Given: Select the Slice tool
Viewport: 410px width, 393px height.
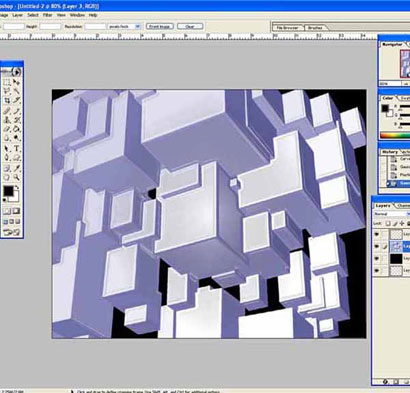Looking at the screenshot, I should (16, 100).
